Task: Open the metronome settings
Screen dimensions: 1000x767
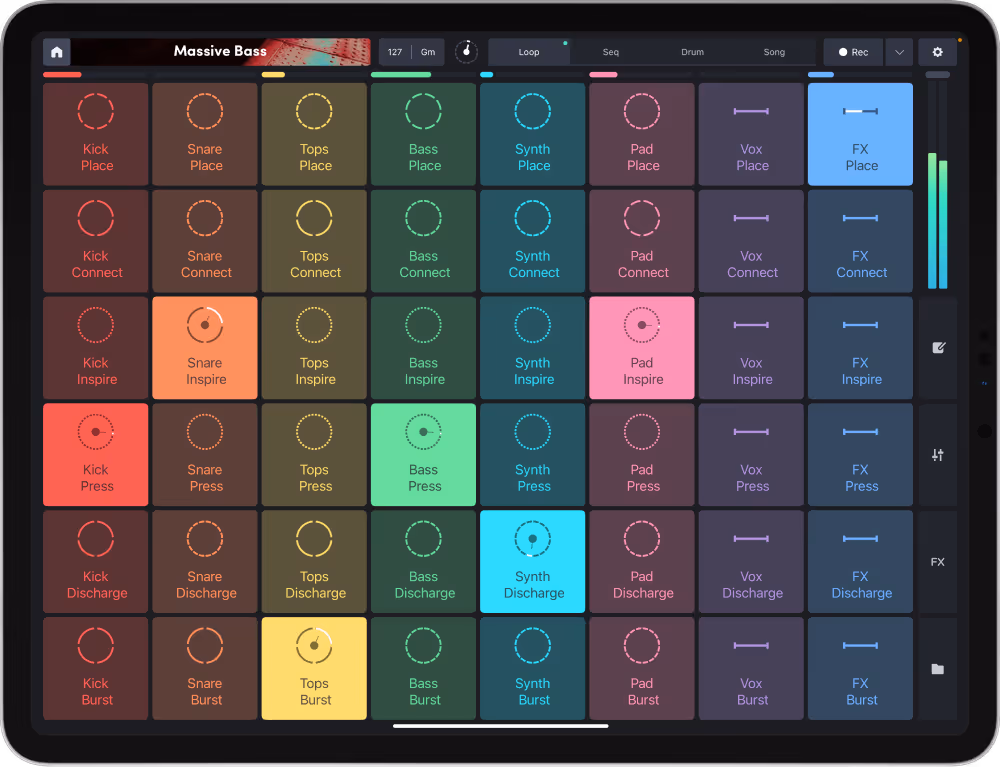Action: (466, 51)
